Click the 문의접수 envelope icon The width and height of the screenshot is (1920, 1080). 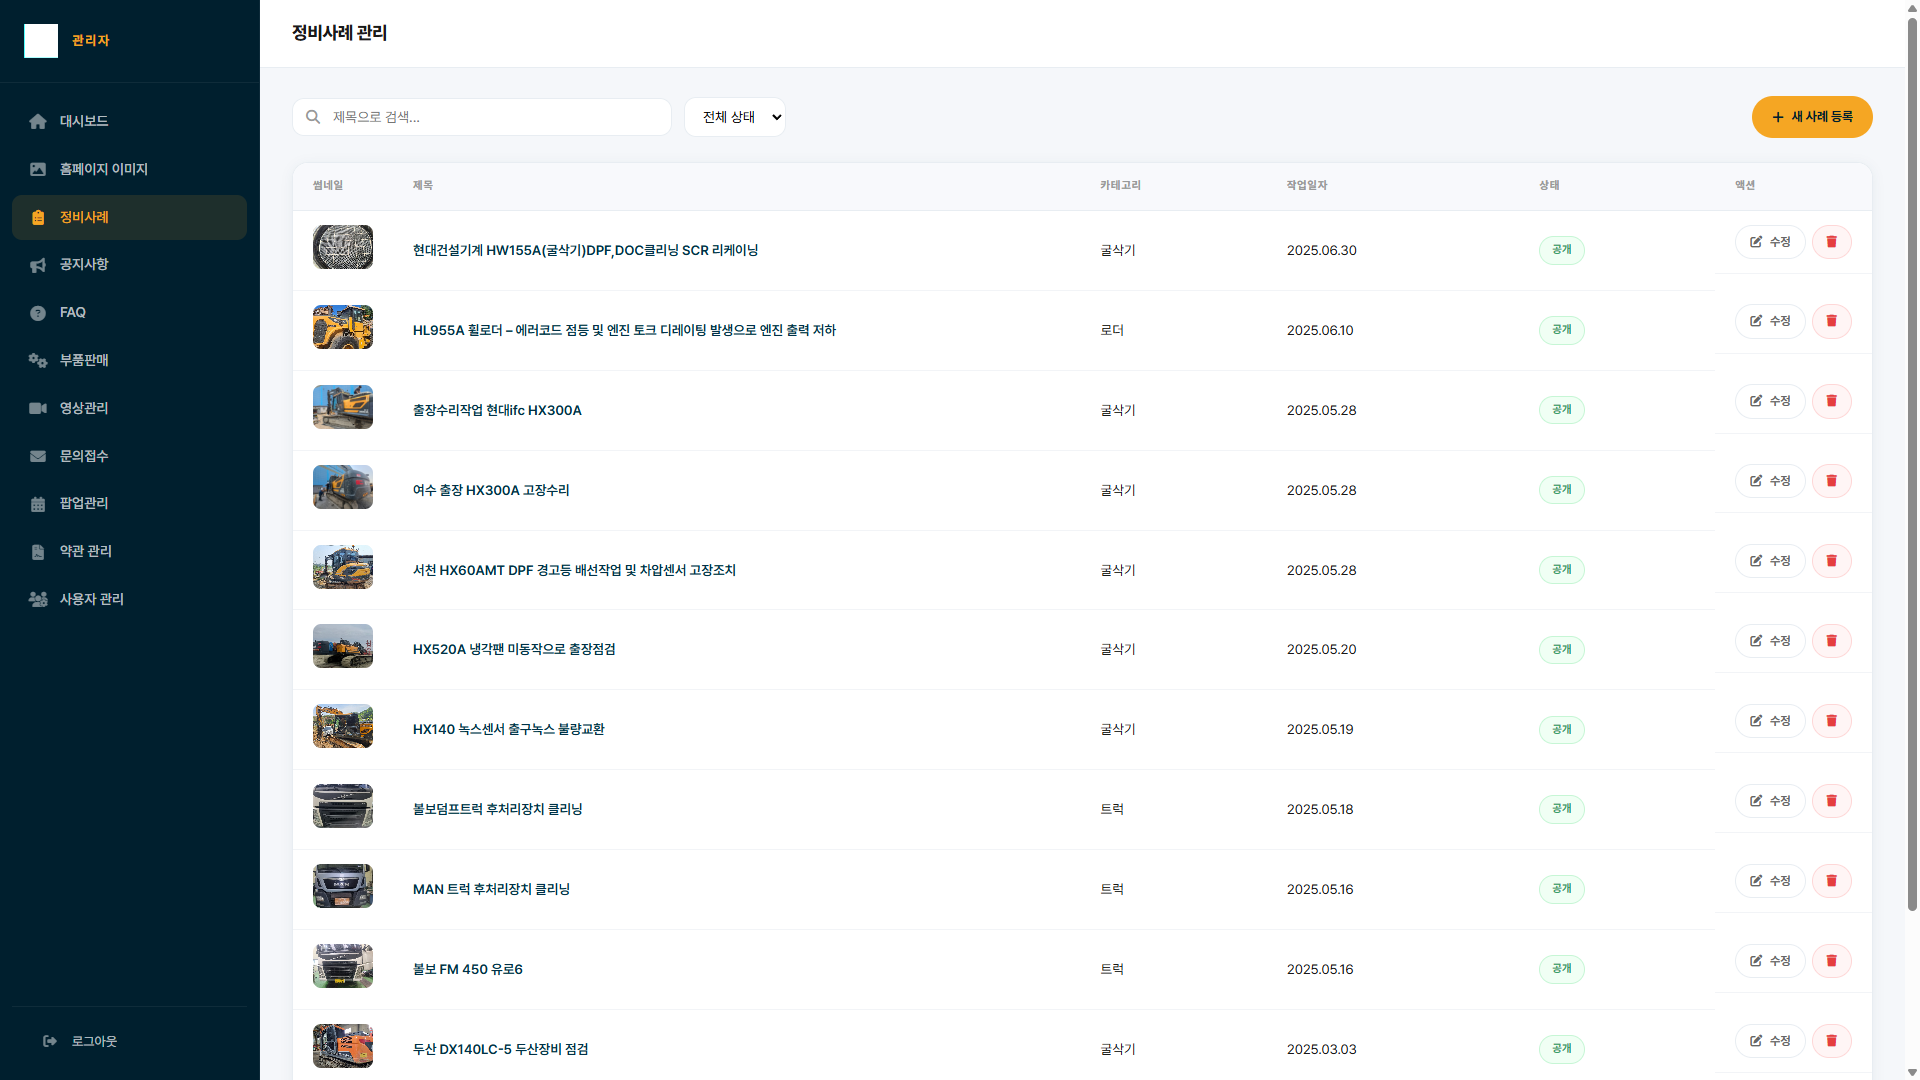tap(38, 456)
